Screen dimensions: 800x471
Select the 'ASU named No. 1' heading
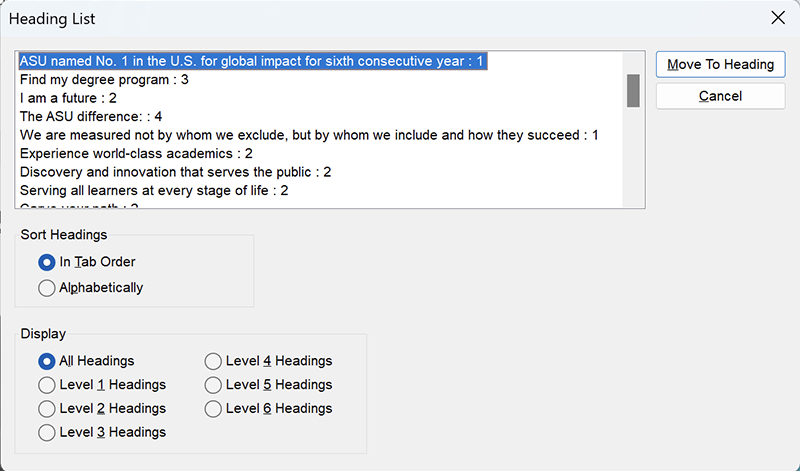[x=253, y=61]
